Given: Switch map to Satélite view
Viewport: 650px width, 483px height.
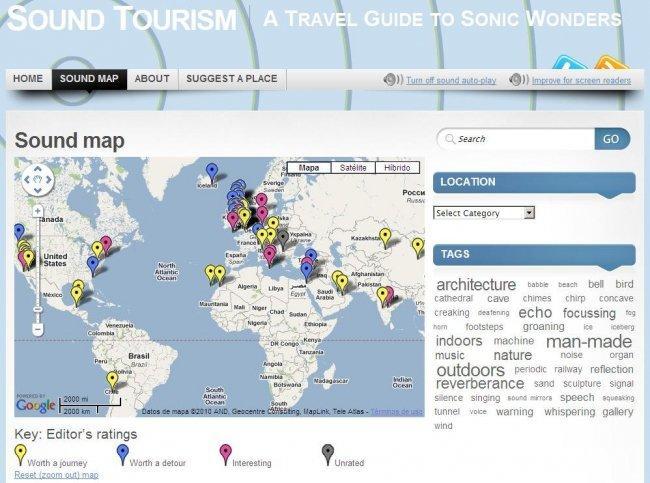Looking at the screenshot, I should point(353,167).
